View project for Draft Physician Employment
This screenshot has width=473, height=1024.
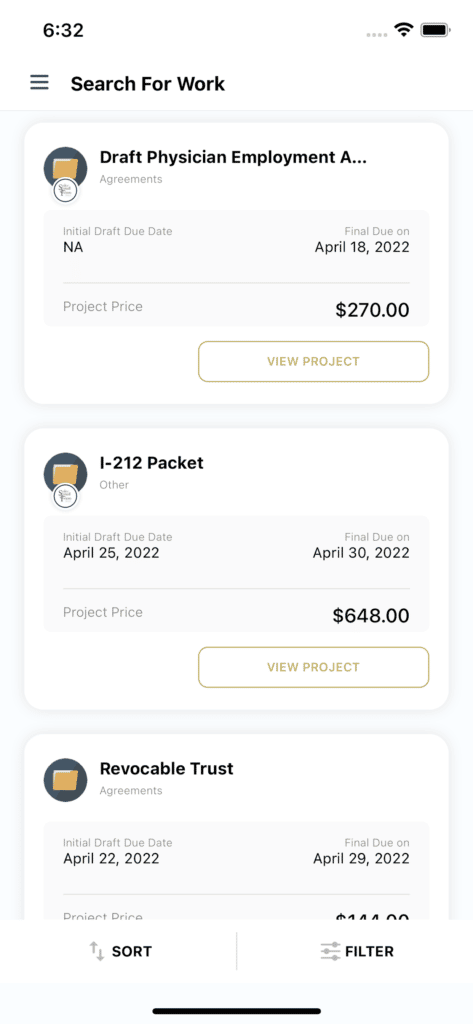coord(314,361)
